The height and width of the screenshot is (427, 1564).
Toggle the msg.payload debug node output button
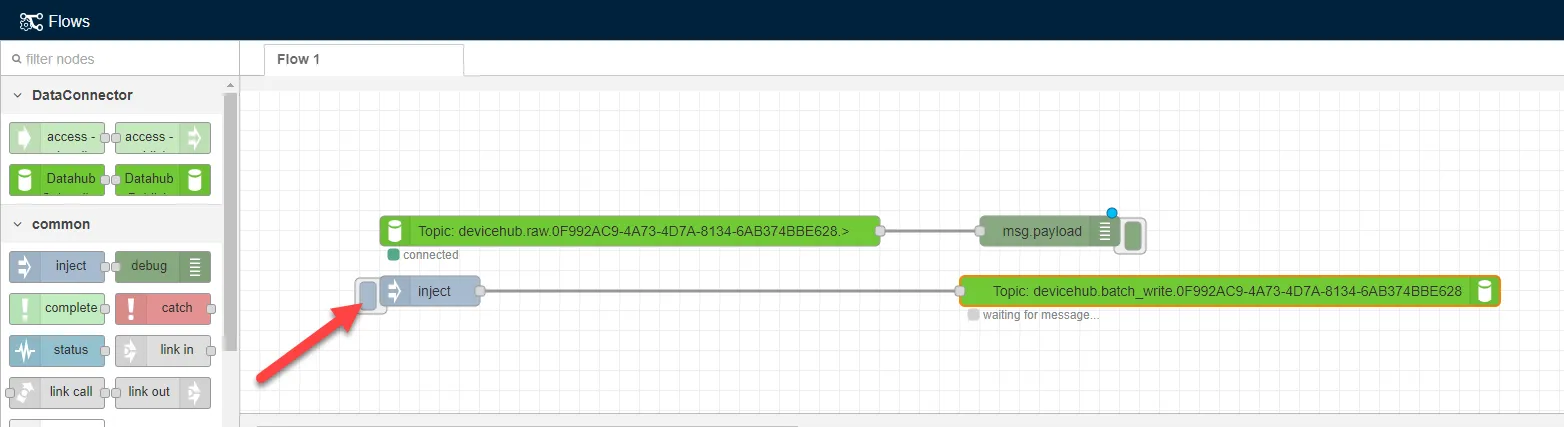pyautogui.click(x=1133, y=235)
